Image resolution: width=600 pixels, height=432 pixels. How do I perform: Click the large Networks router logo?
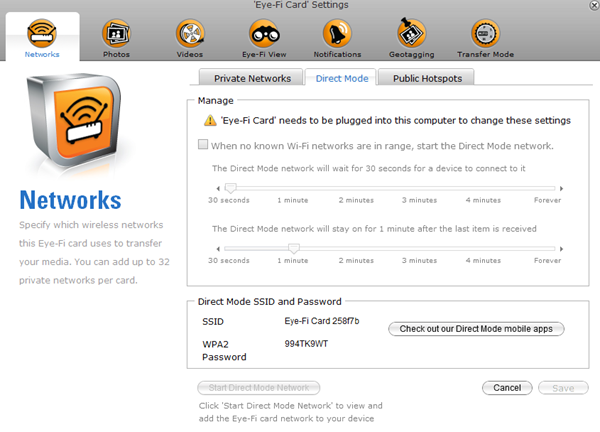pos(74,120)
